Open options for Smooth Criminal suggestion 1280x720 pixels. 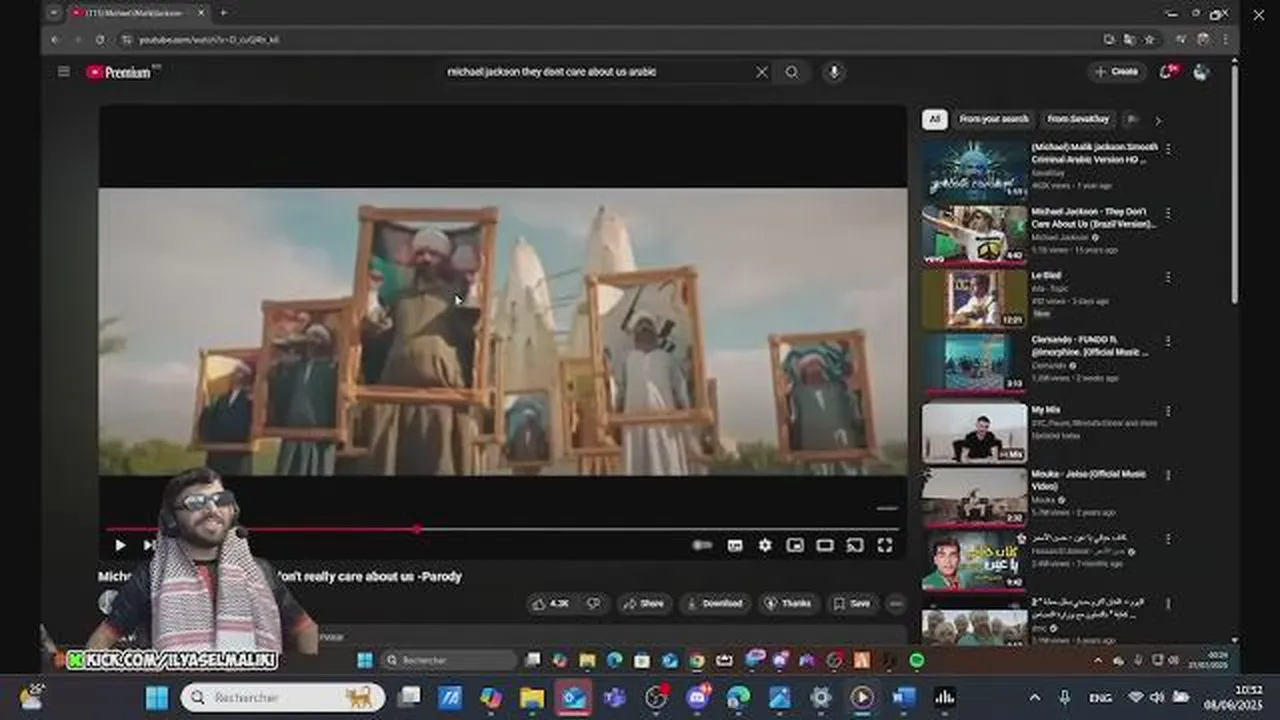(1168, 148)
